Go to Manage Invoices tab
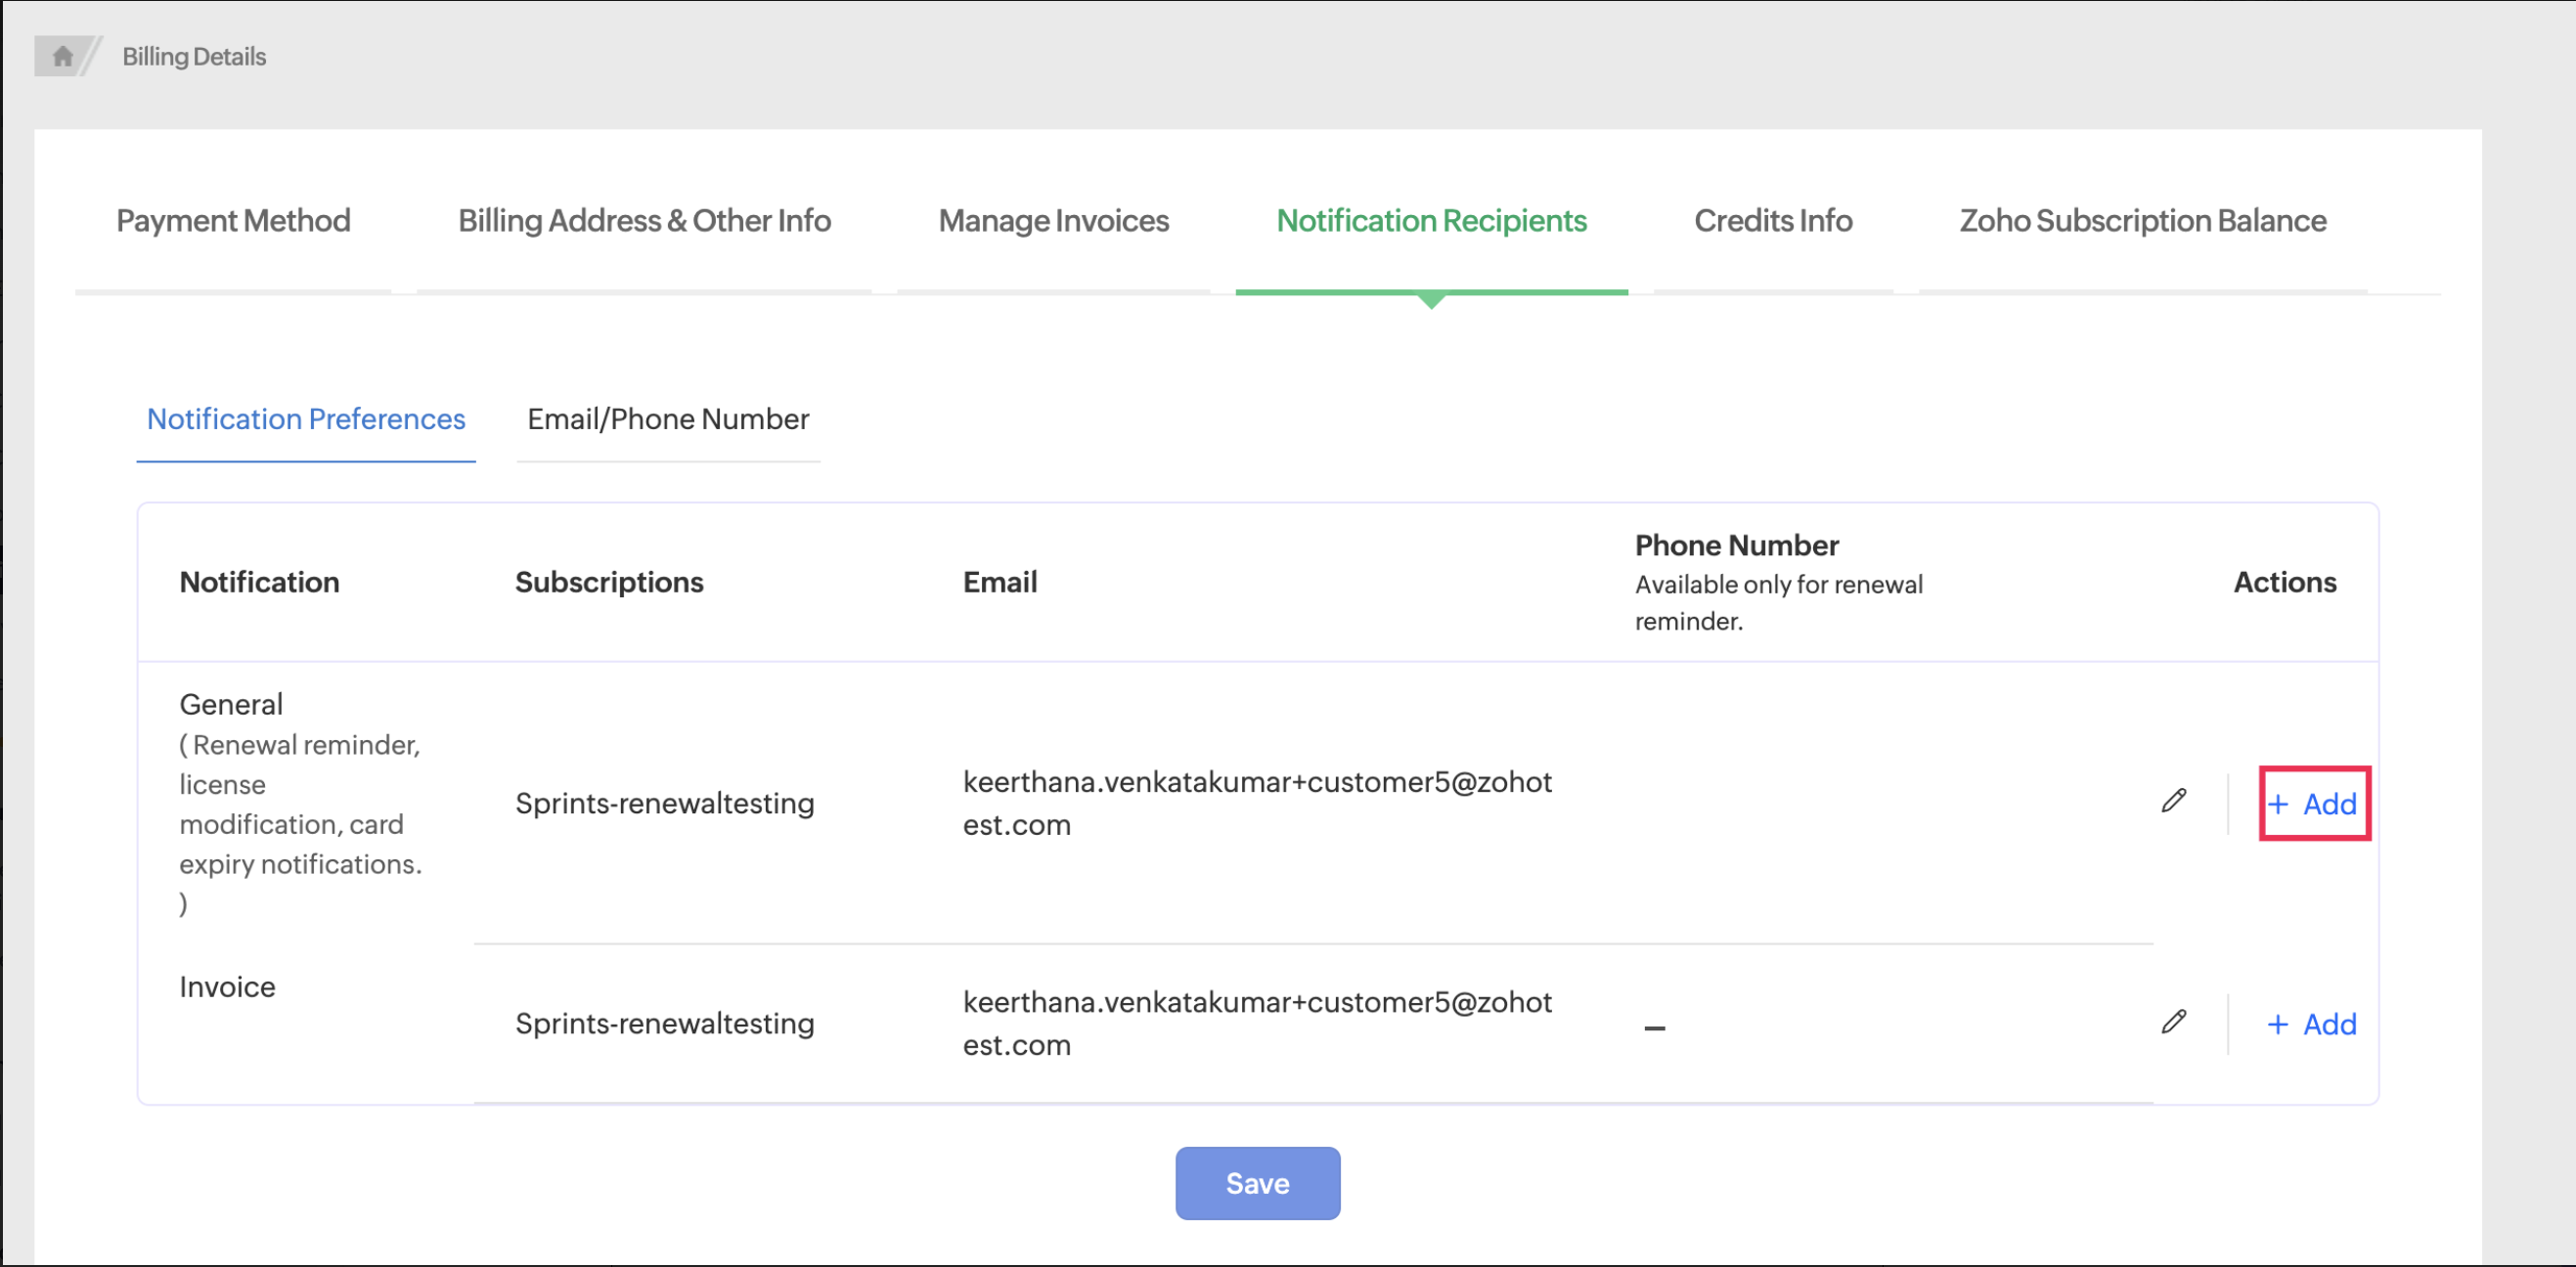 point(1053,220)
